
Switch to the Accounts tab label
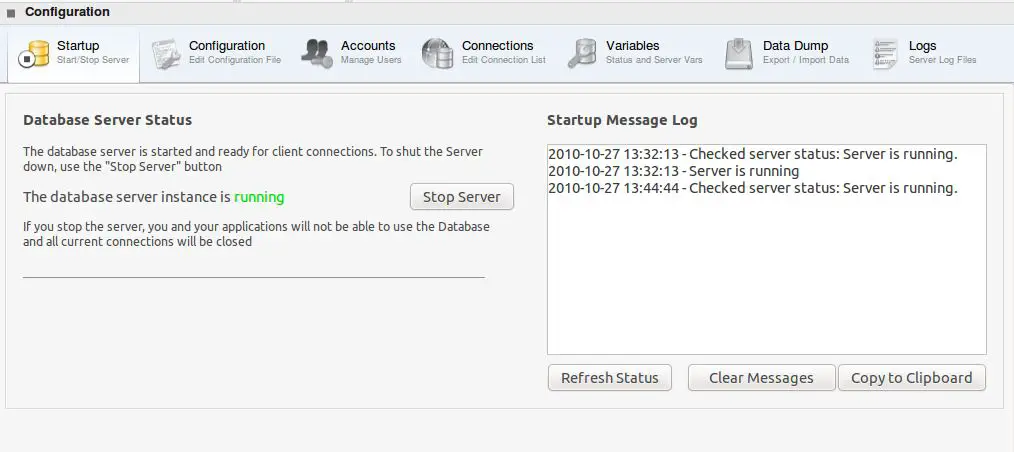[368, 46]
